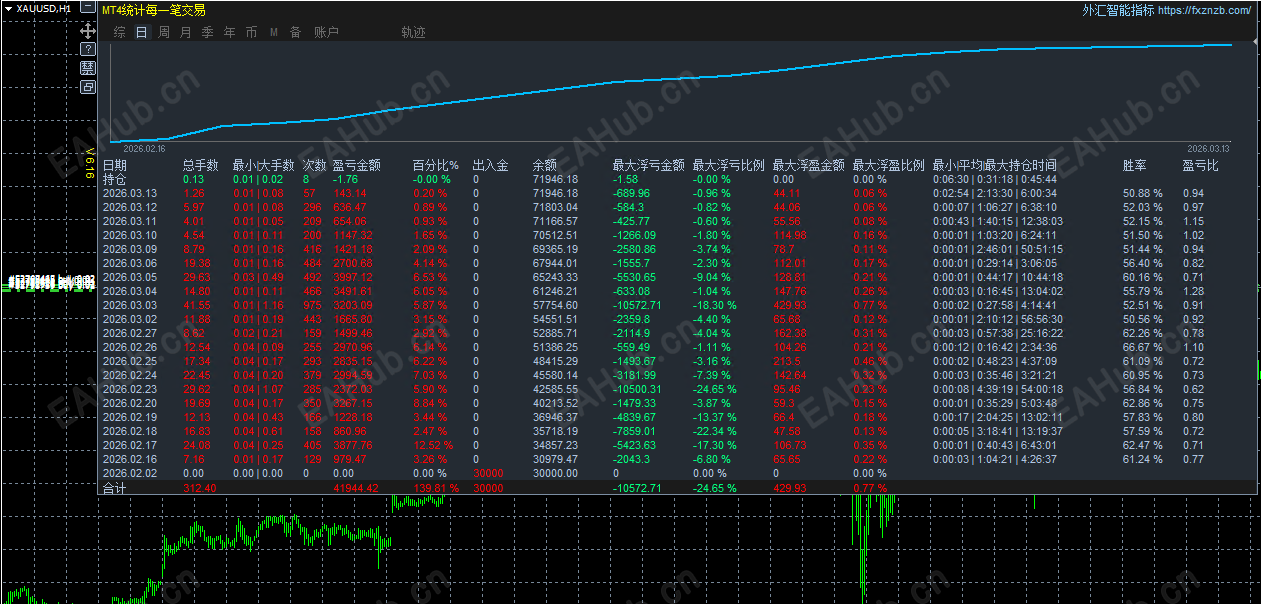This screenshot has width=1261, height=604.
Task: Click the 最大浮盈比例 column header
Action: click(x=888, y=165)
